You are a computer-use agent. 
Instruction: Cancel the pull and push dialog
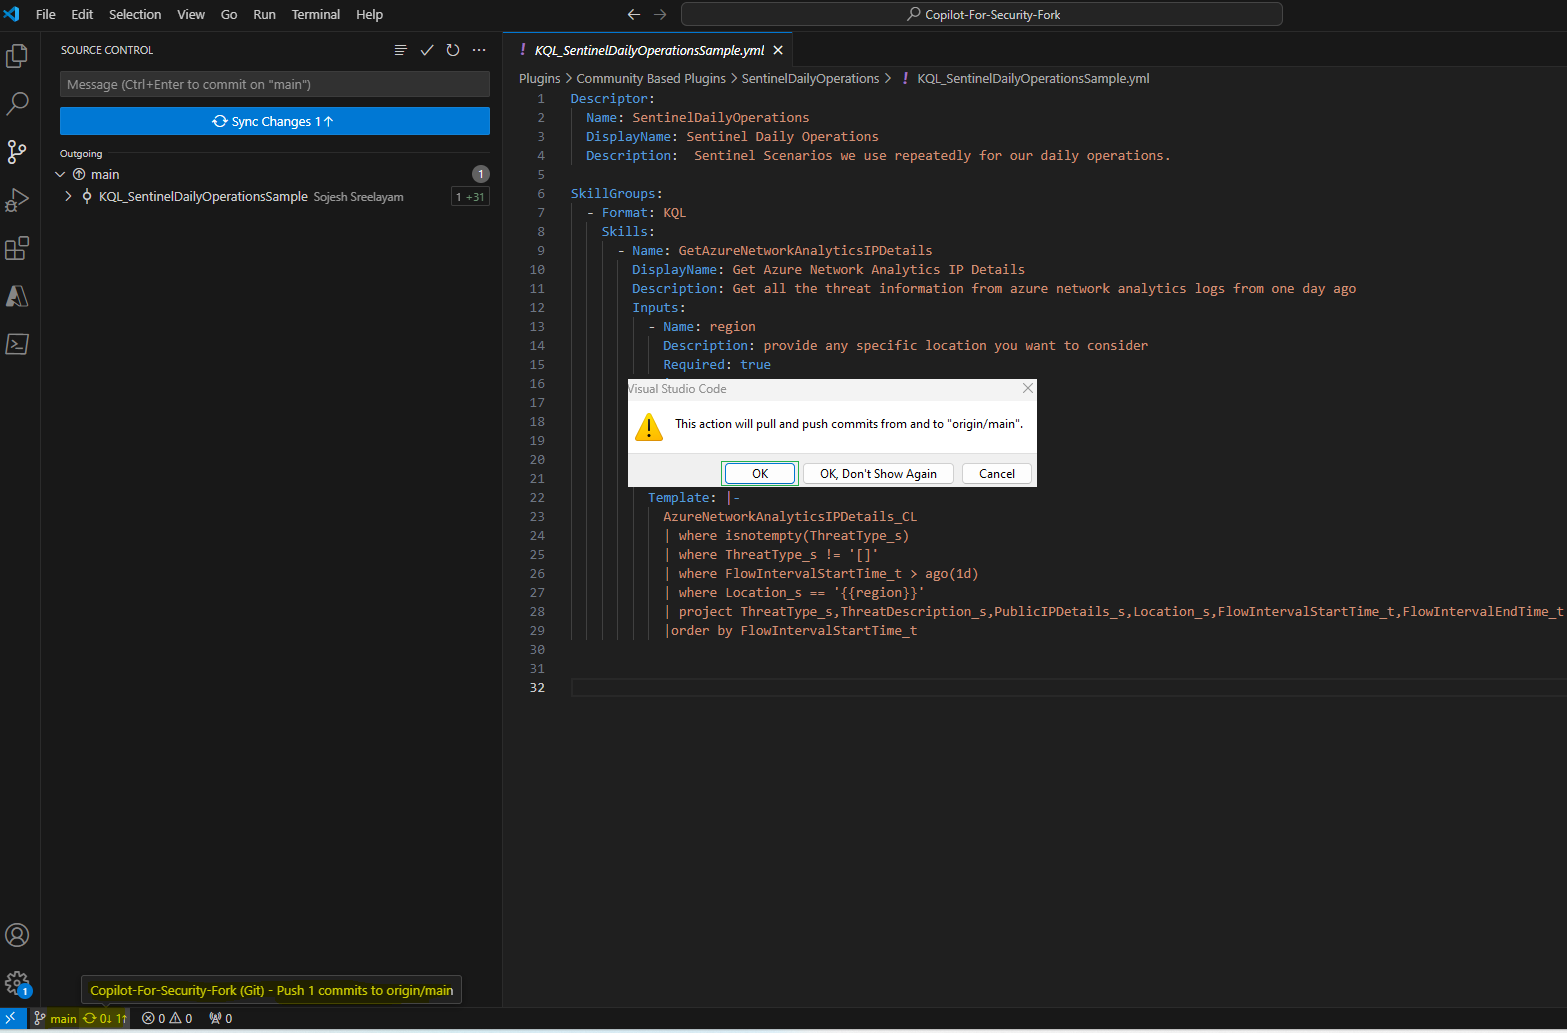coord(996,474)
